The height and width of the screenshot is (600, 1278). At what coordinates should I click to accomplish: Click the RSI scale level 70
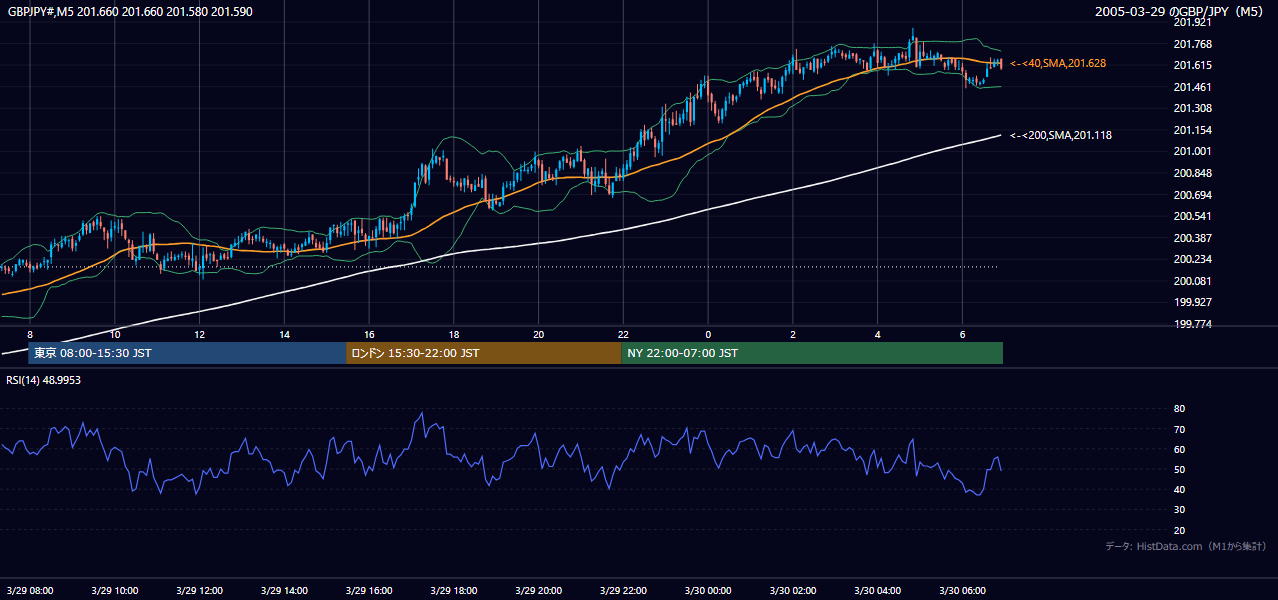coord(1179,429)
